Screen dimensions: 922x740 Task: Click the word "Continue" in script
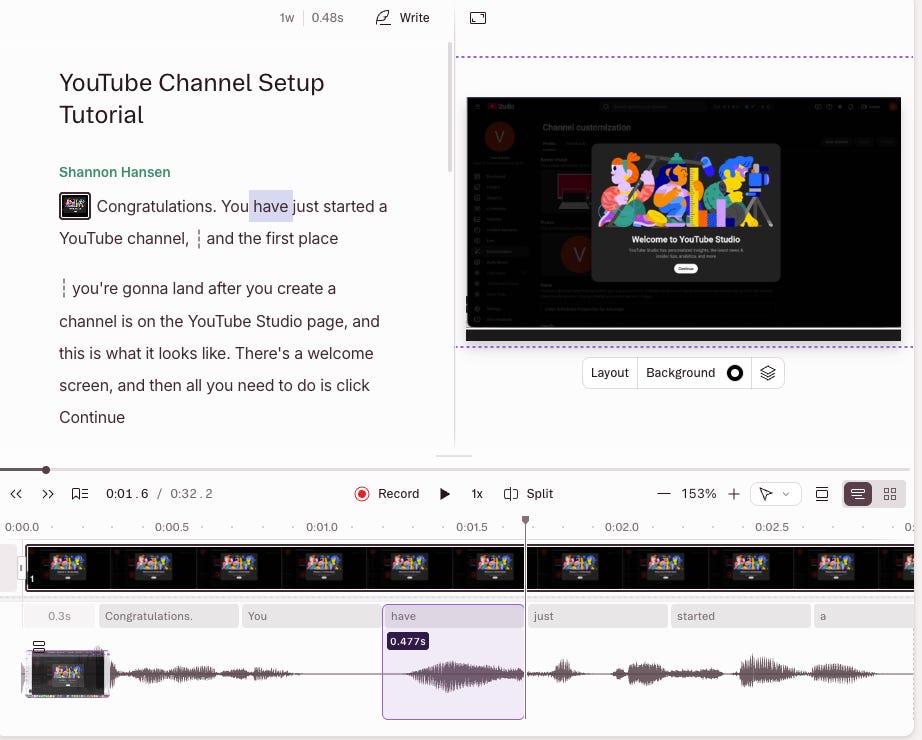pyautogui.click(x=92, y=417)
